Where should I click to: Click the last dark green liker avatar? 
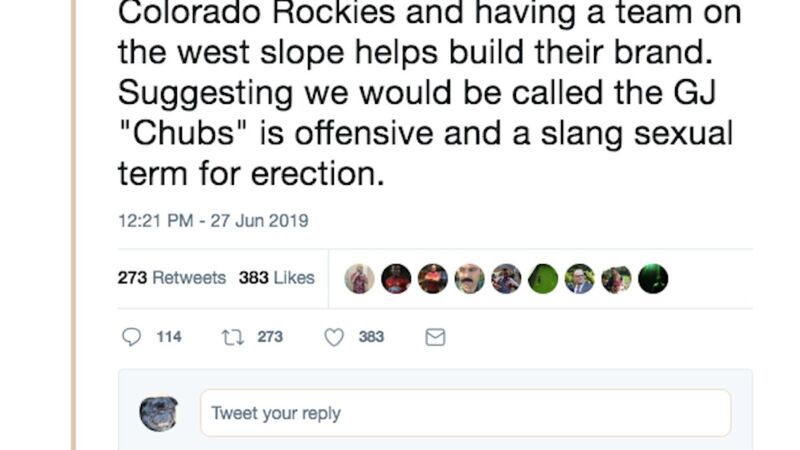tap(653, 279)
